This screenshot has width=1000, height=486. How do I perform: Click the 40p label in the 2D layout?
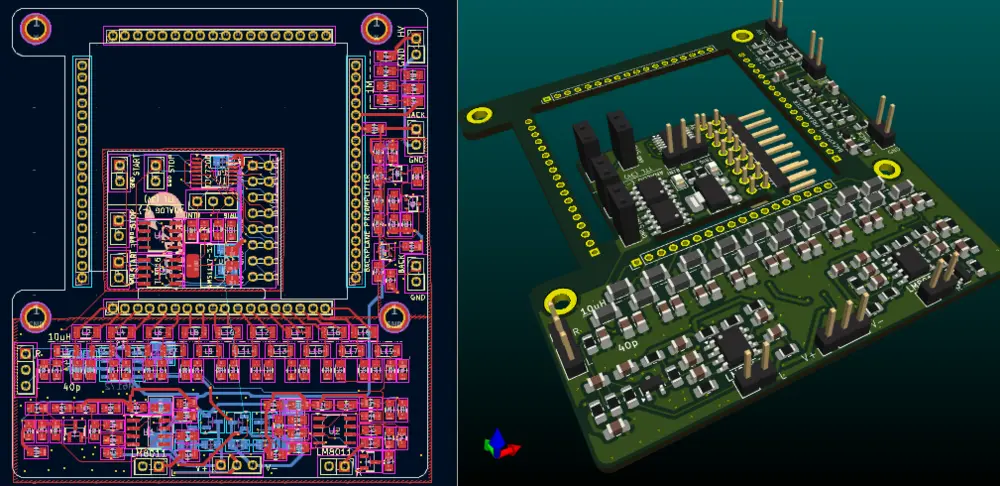point(71,386)
